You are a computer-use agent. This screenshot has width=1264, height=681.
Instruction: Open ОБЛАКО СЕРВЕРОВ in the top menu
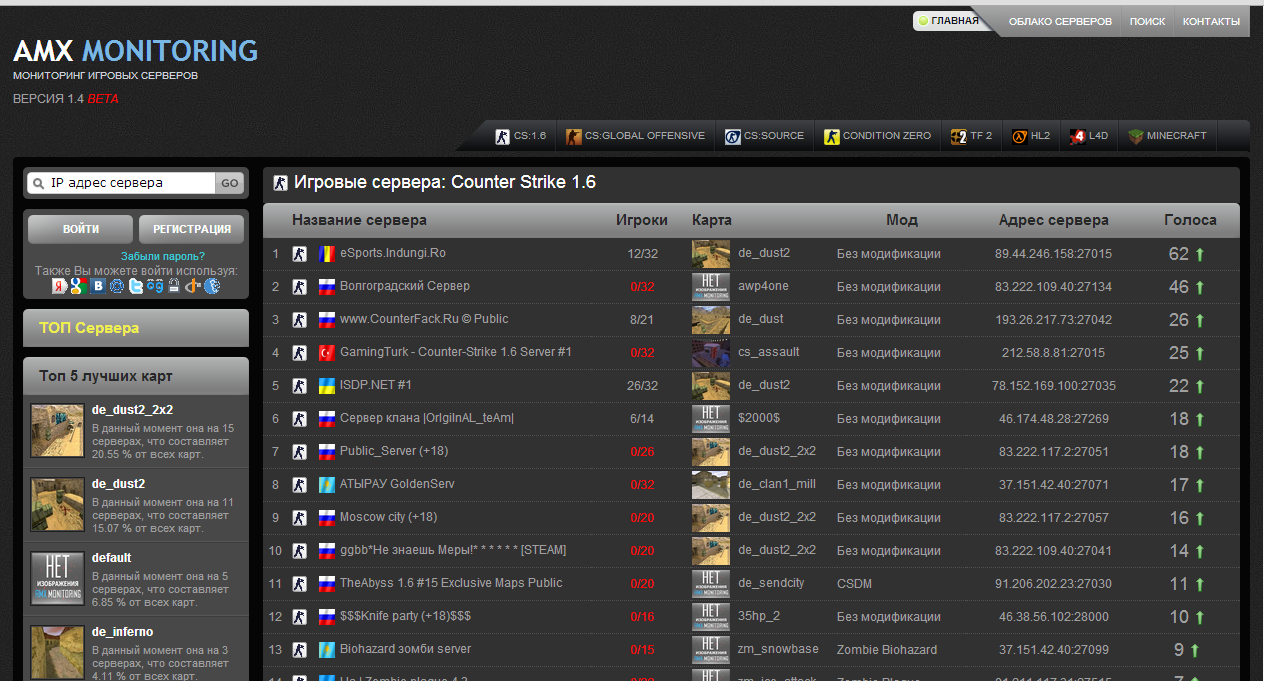[x=1059, y=21]
